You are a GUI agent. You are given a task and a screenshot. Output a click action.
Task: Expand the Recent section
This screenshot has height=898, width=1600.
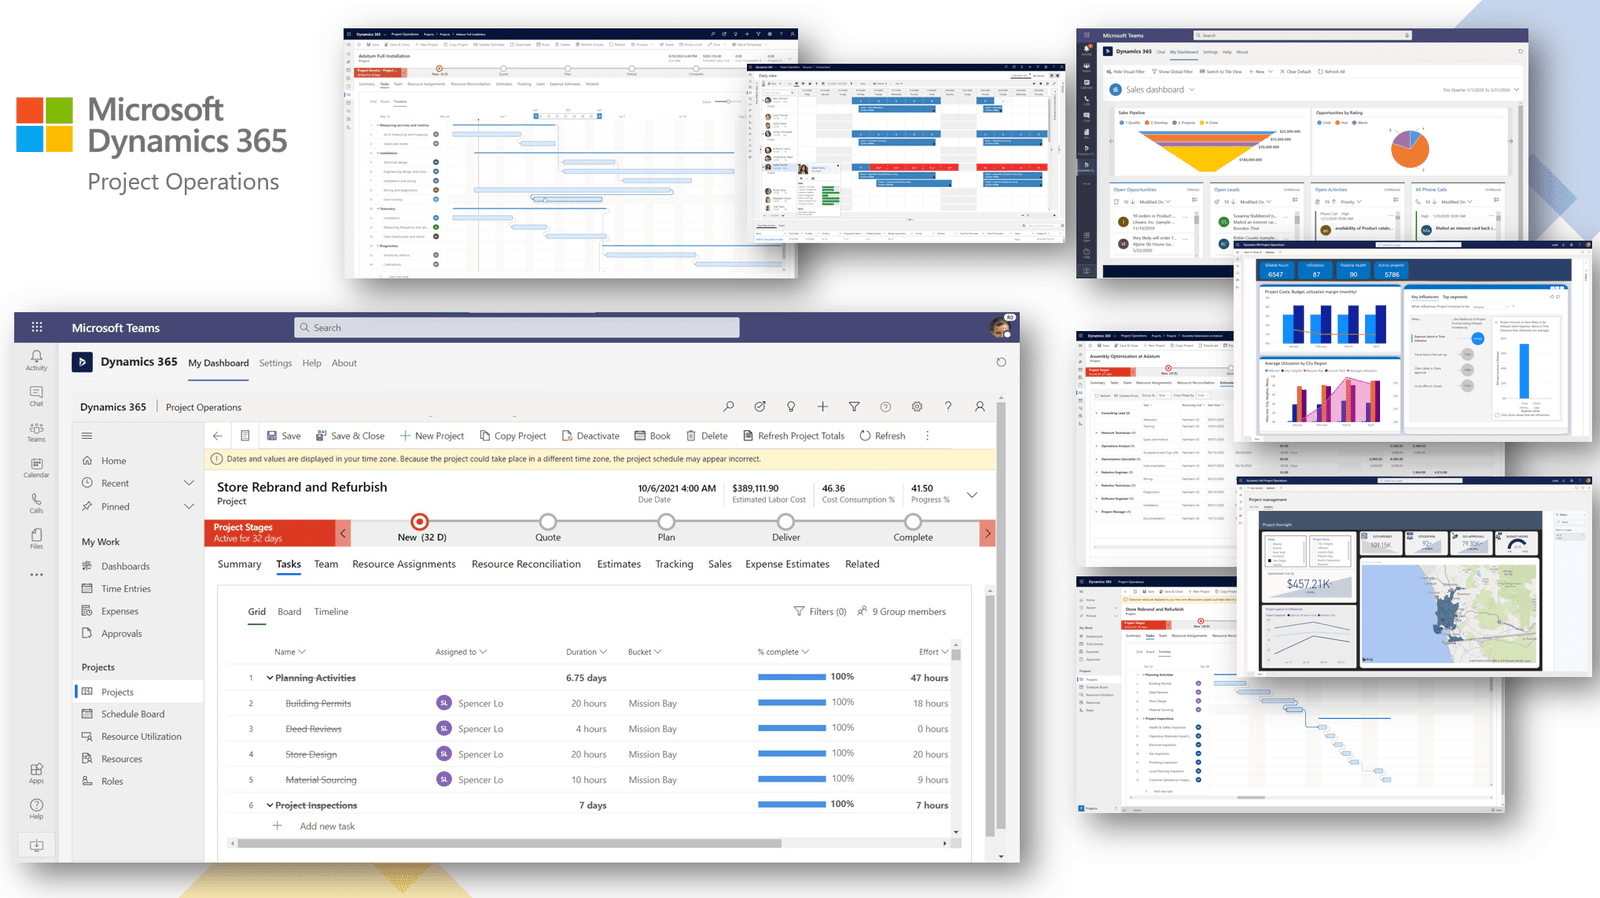tap(188, 483)
